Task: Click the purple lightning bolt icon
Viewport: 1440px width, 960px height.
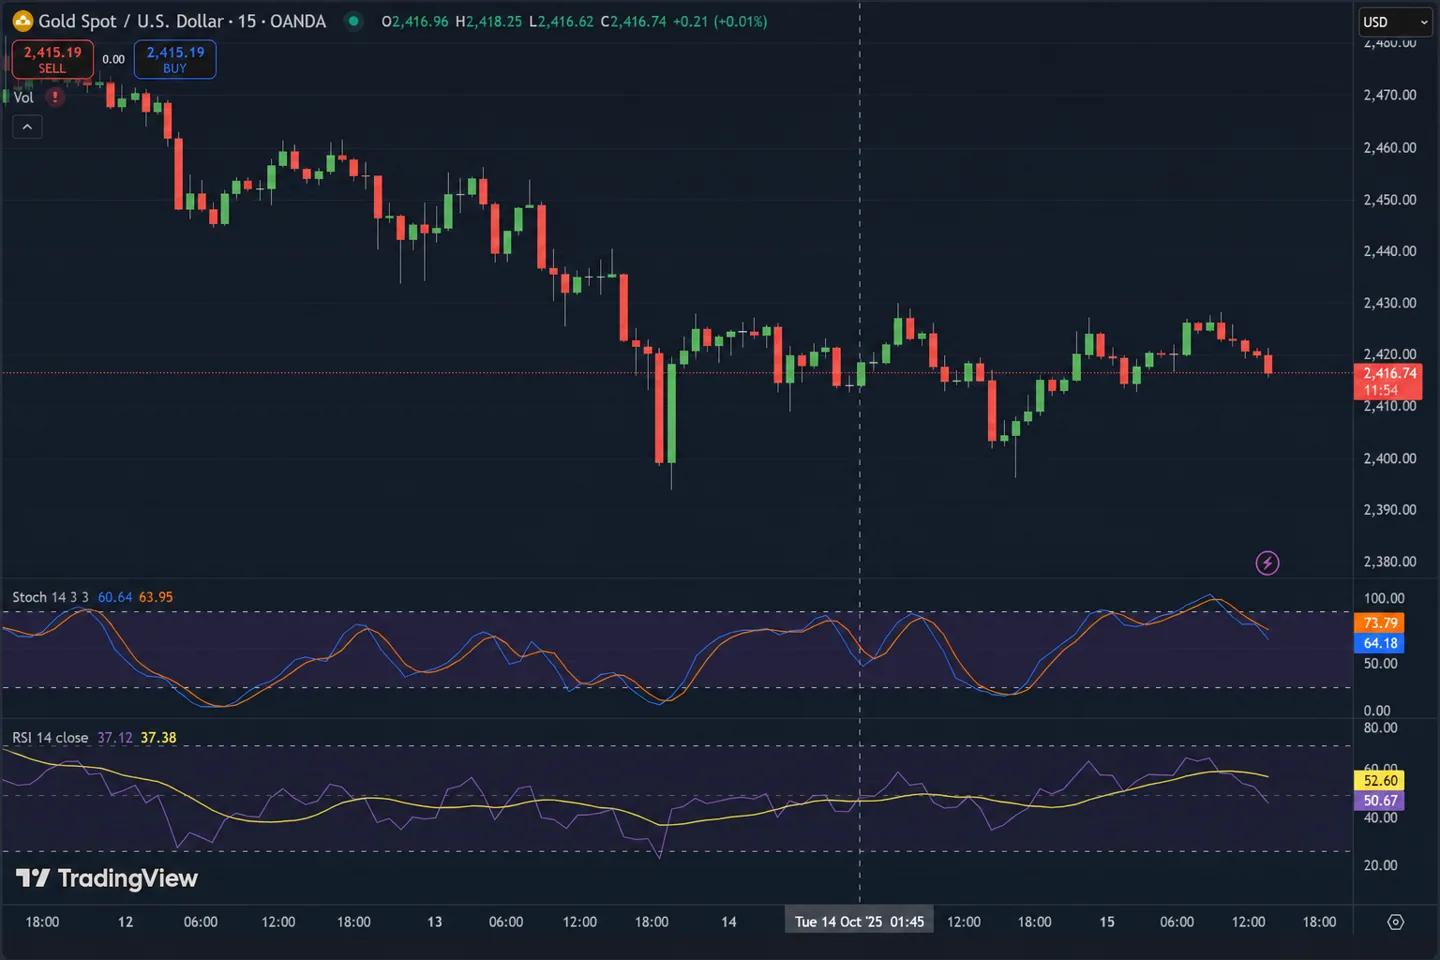Action: 1267,563
